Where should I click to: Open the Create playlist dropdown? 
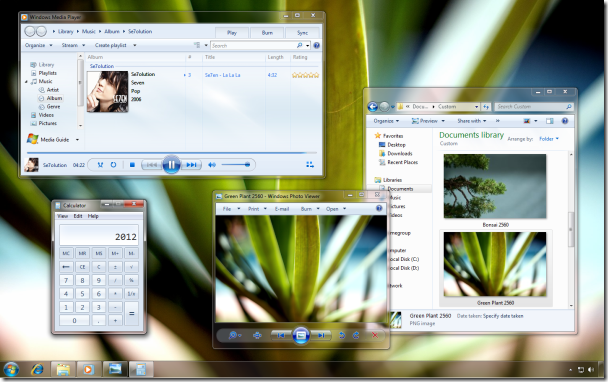pyautogui.click(x=116, y=45)
